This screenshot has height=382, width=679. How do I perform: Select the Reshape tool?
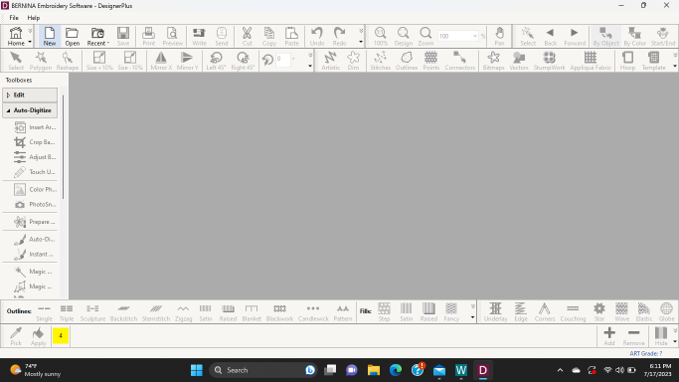coord(67,61)
